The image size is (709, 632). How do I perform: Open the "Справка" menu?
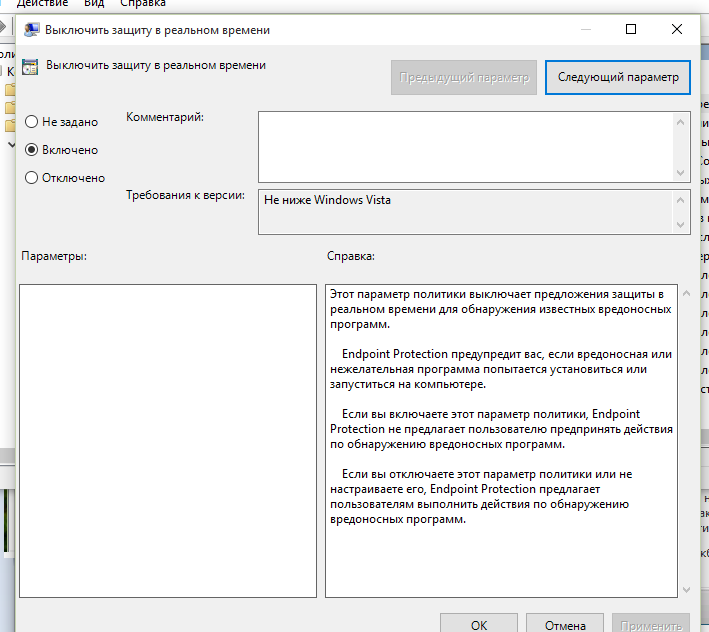pyautogui.click(x=143, y=4)
